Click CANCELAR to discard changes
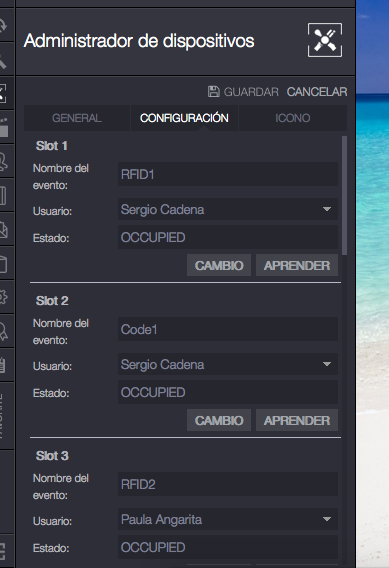This screenshot has width=389, height=568. pos(317,92)
